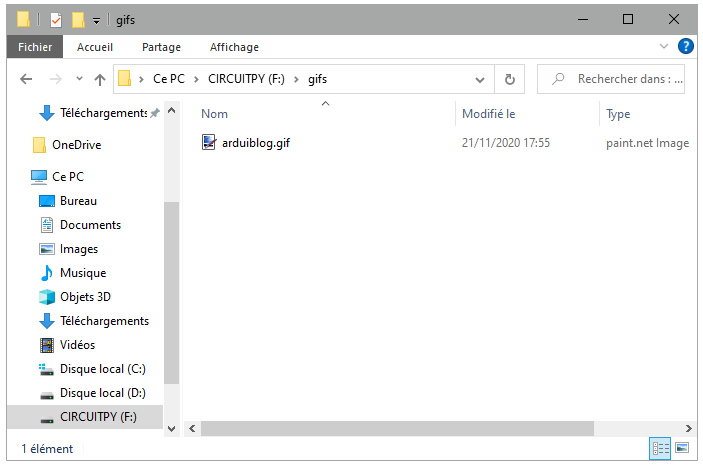Go back with the left arrow
Image resolution: width=703 pixels, height=465 pixels.
tap(26, 79)
